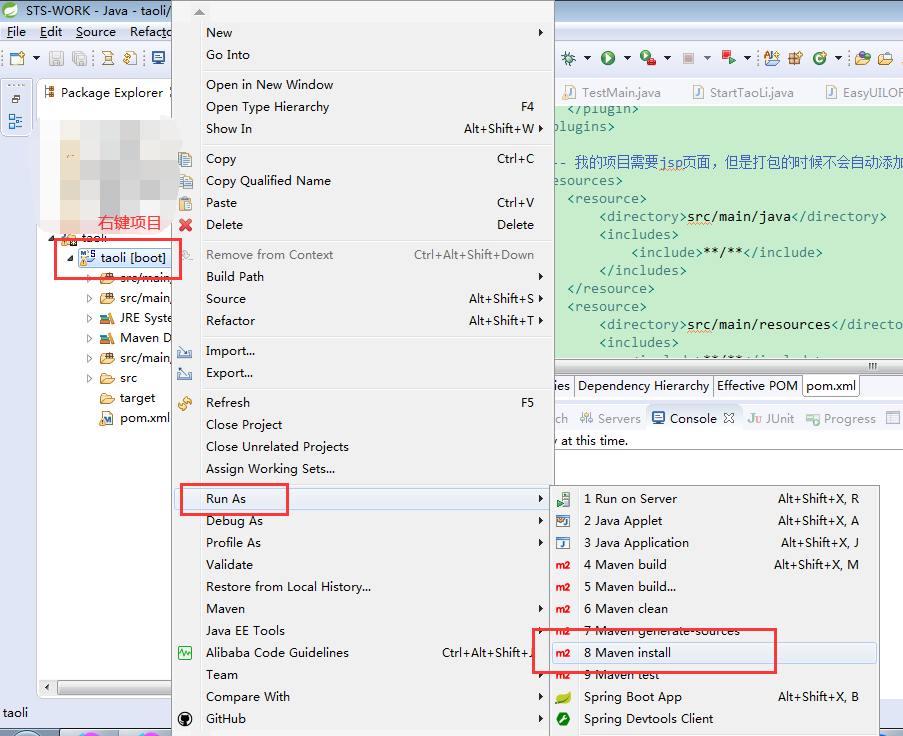The width and height of the screenshot is (903, 736).
Task: Click the Alibaba Code Guidelines menu icon
Action: tap(185, 652)
